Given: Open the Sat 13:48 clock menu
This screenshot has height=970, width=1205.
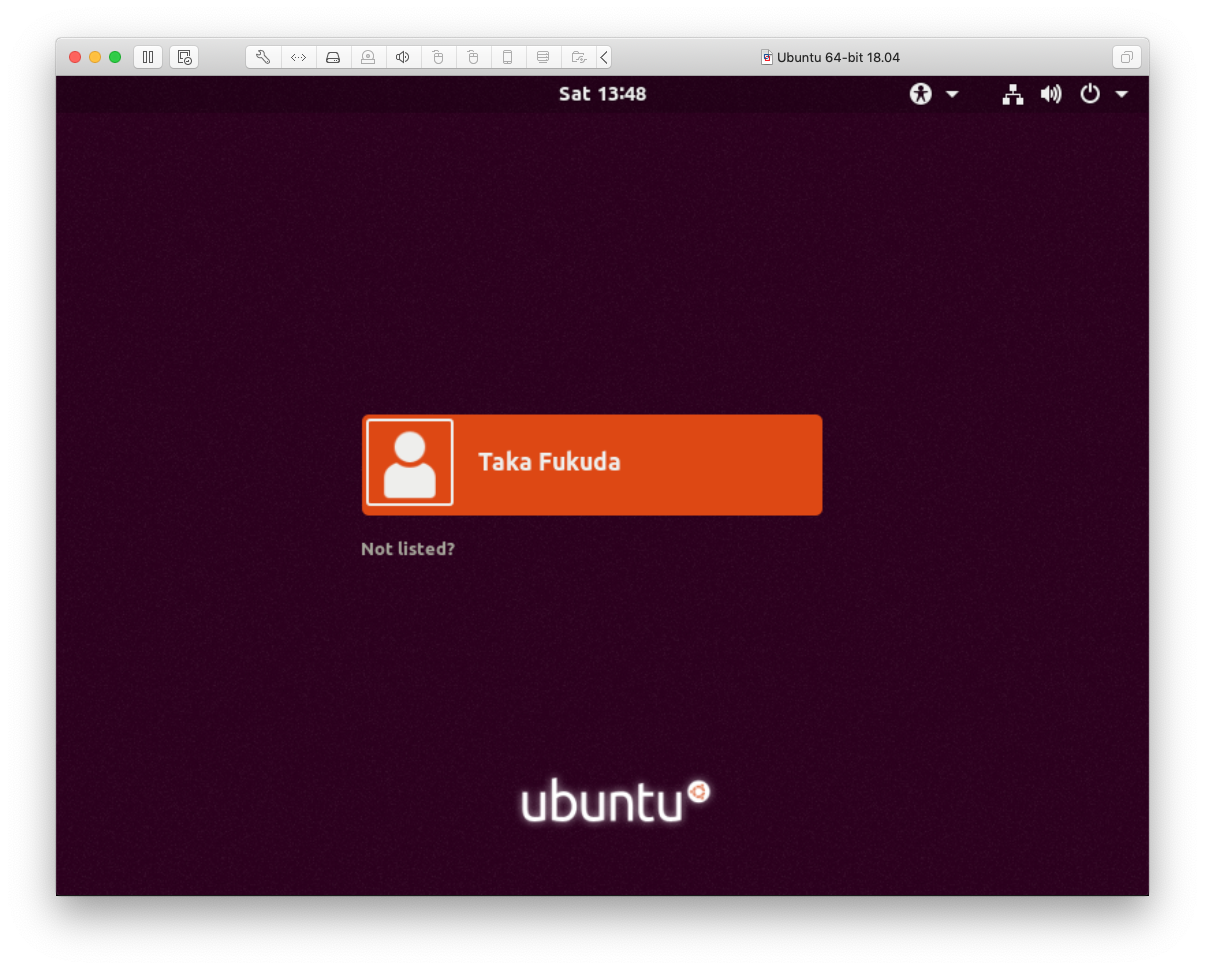Looking at the screenshot, I should point(602,94).
